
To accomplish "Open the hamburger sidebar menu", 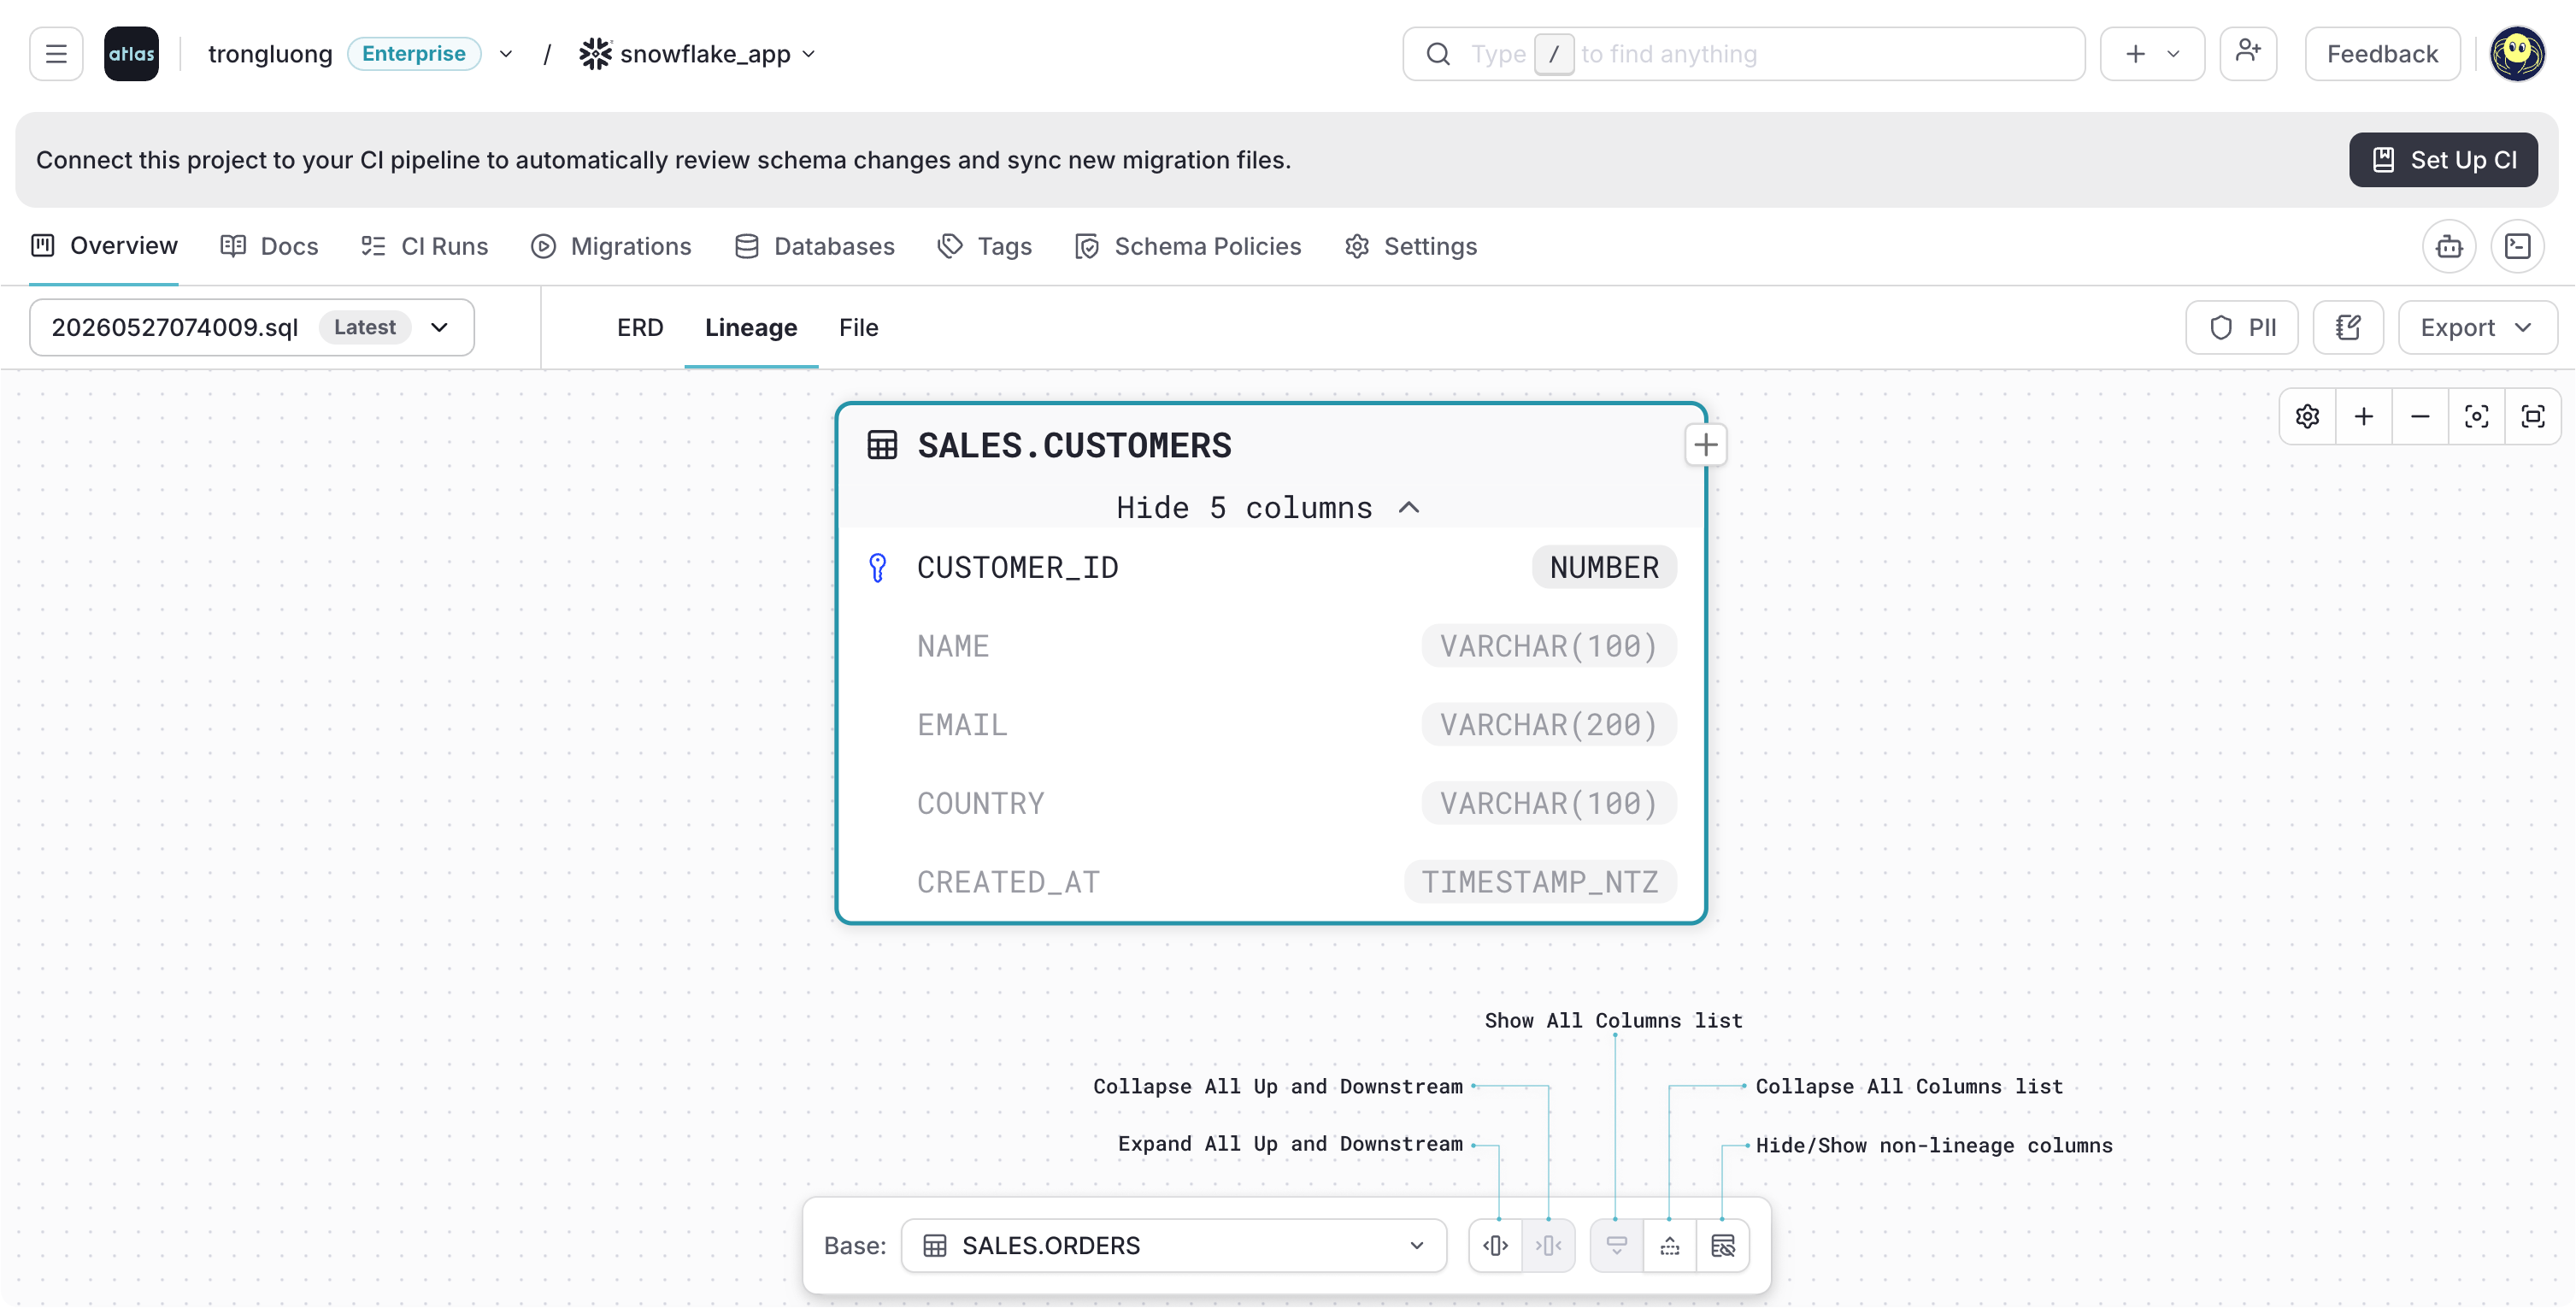I will pos(56,54).
